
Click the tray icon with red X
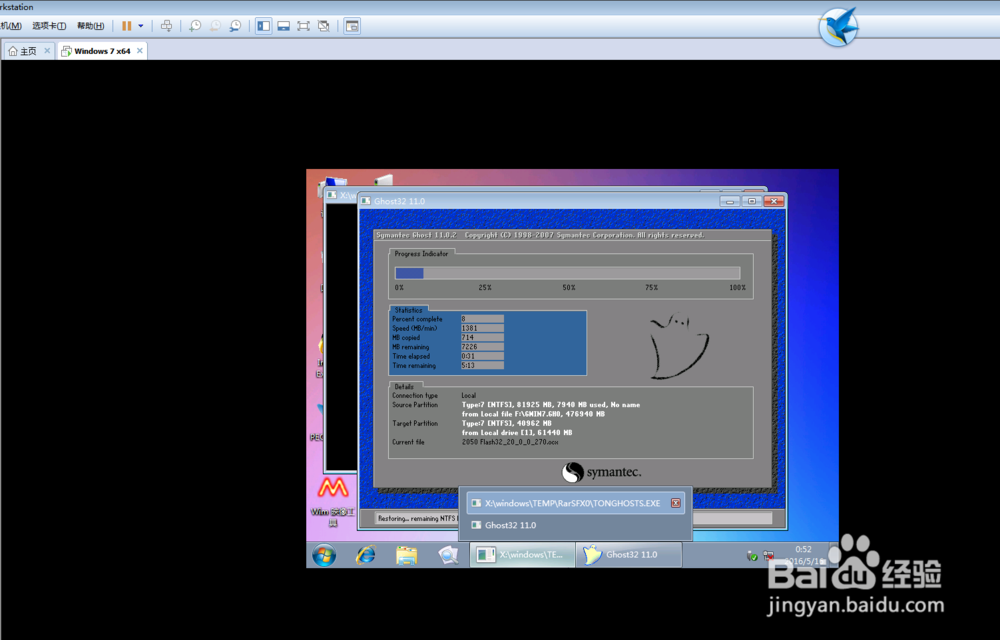tap(768, 556)
